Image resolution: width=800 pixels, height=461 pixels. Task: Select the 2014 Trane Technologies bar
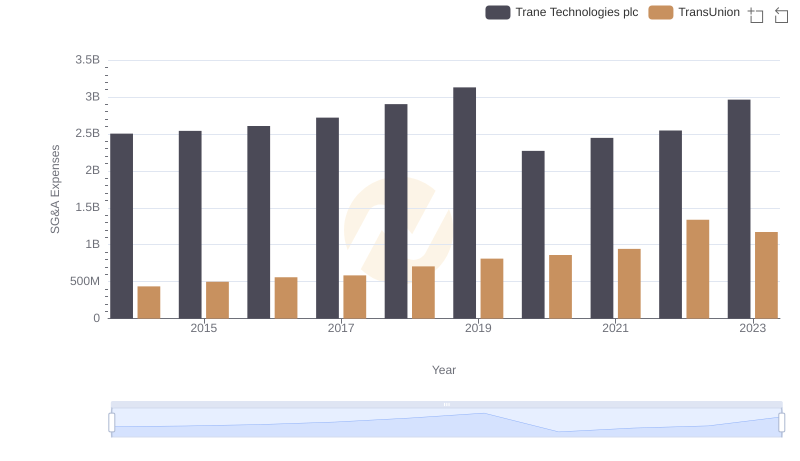tap(121, 226)
